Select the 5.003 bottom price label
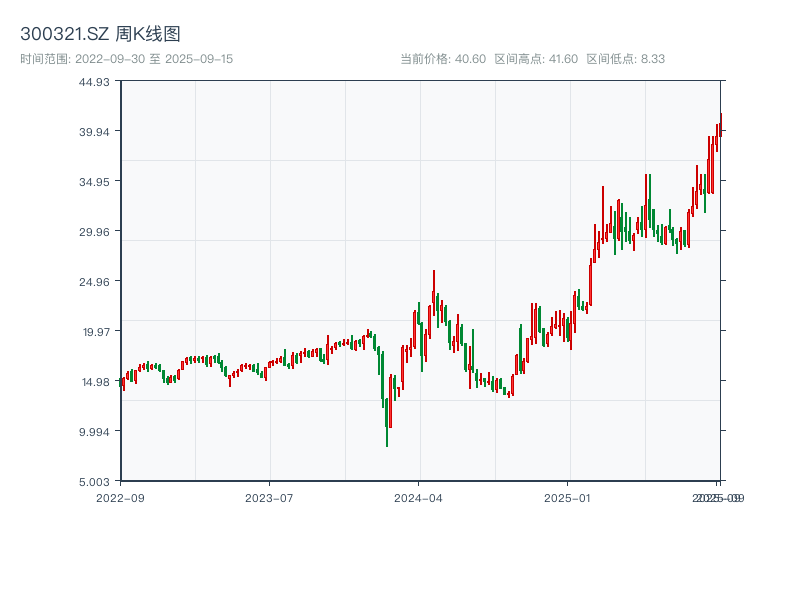 94,481
